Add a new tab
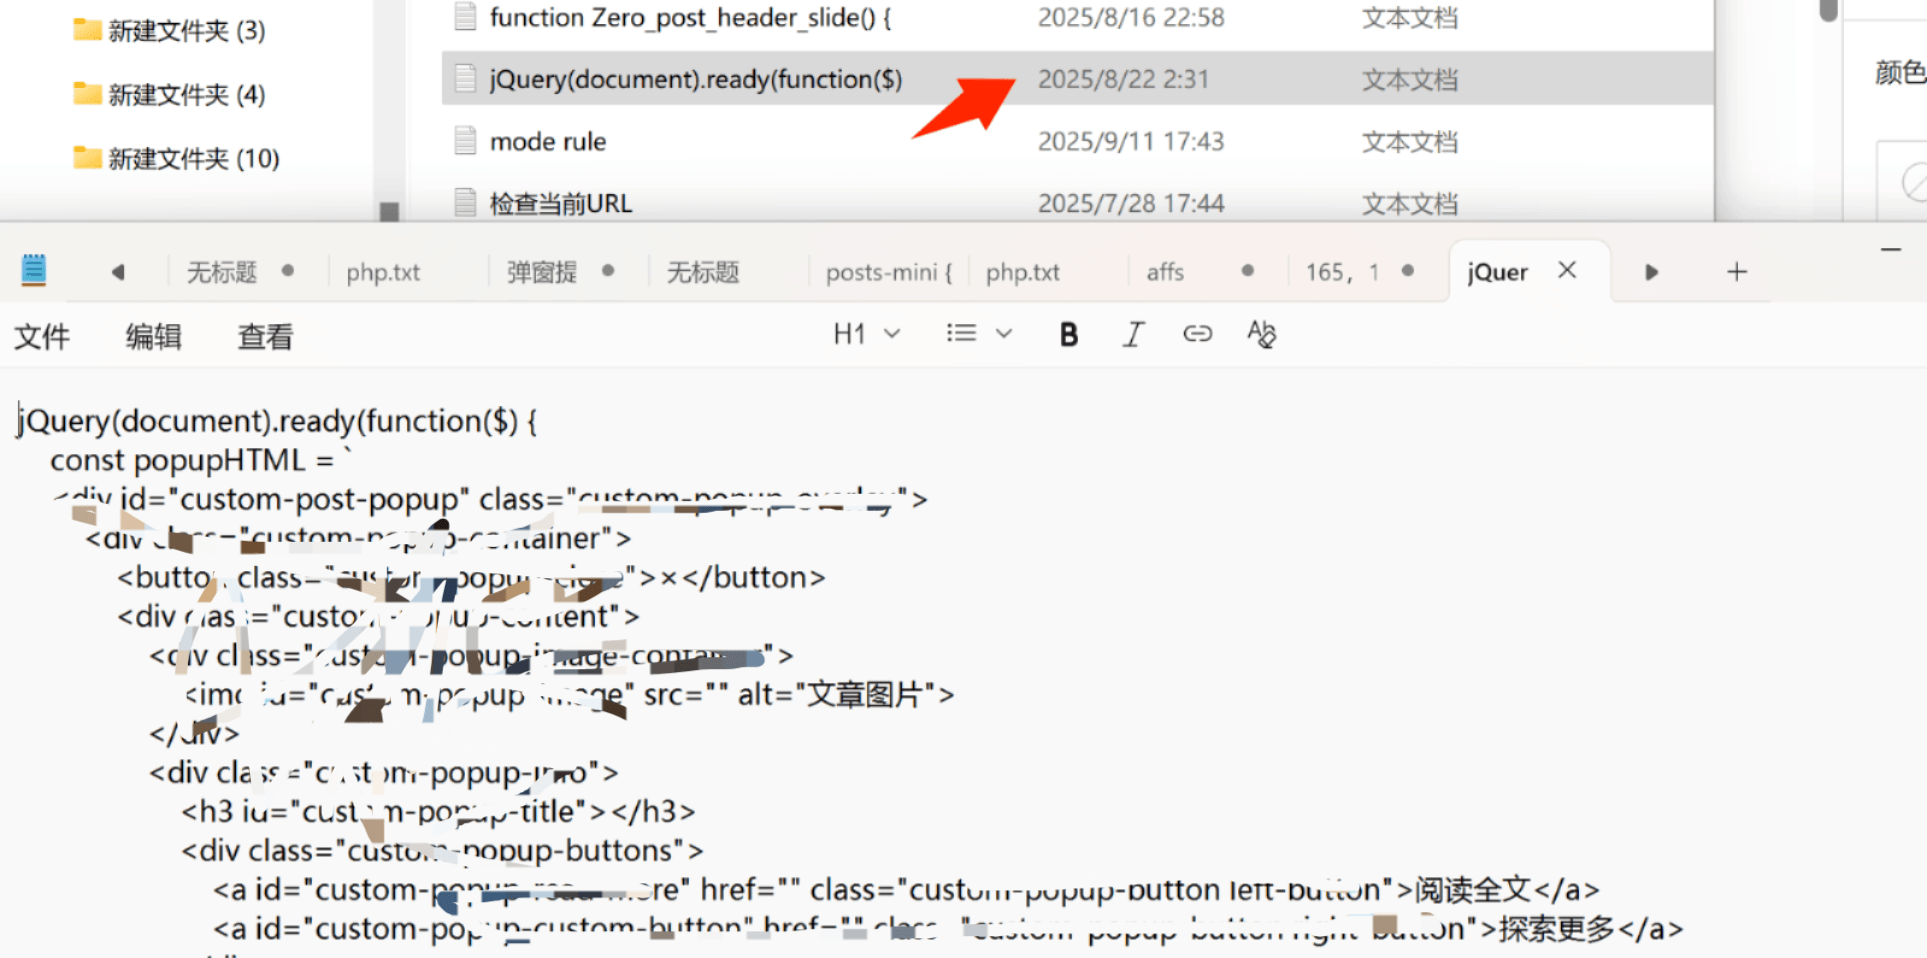The height and width of the screenshot is (958, 1927). pos(1737,272)
